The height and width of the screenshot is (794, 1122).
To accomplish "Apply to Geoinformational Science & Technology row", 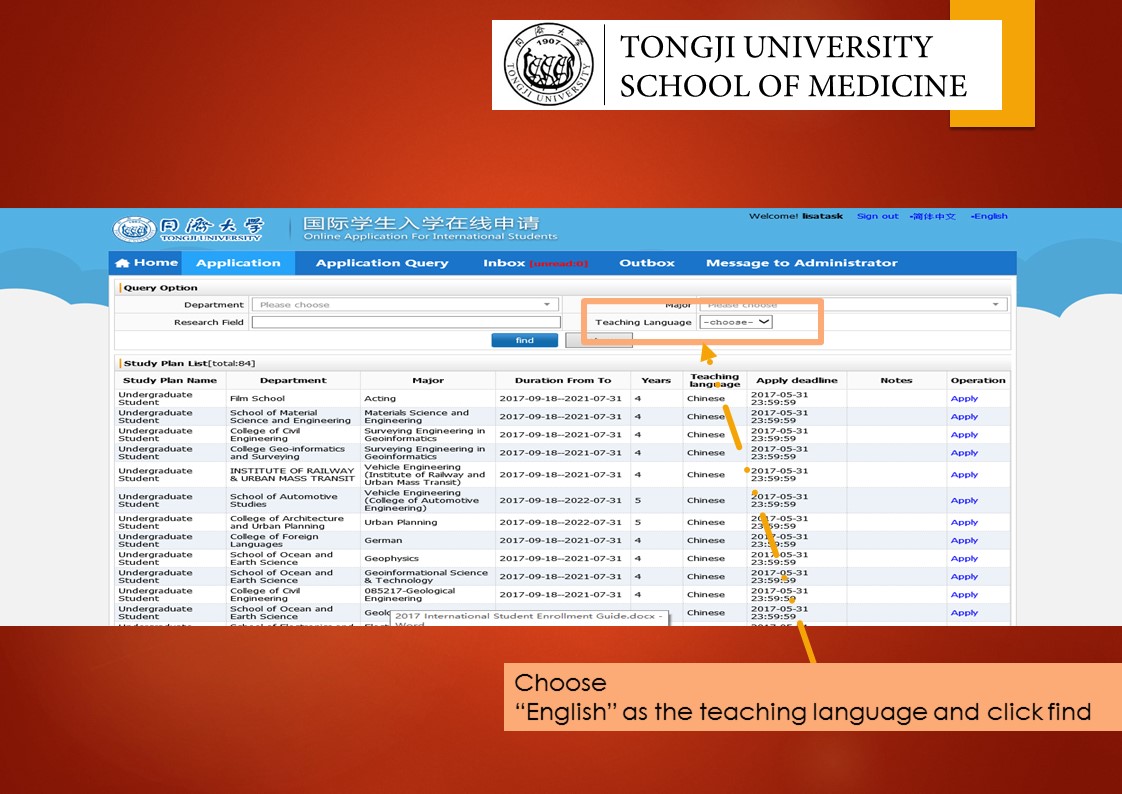I will click(x=964, y=577).
